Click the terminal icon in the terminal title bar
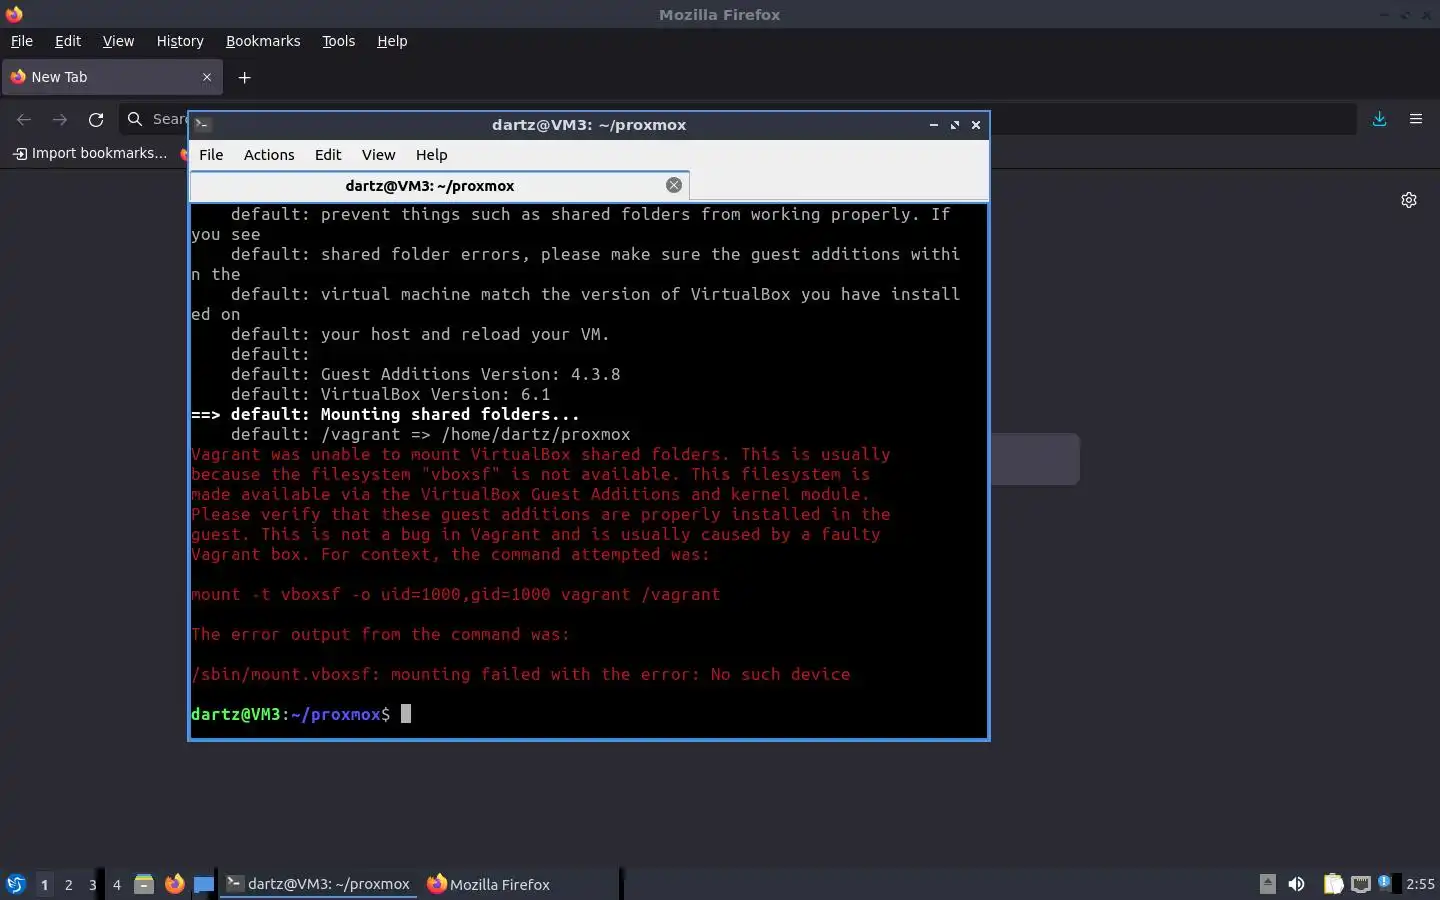 click(202, 125)
